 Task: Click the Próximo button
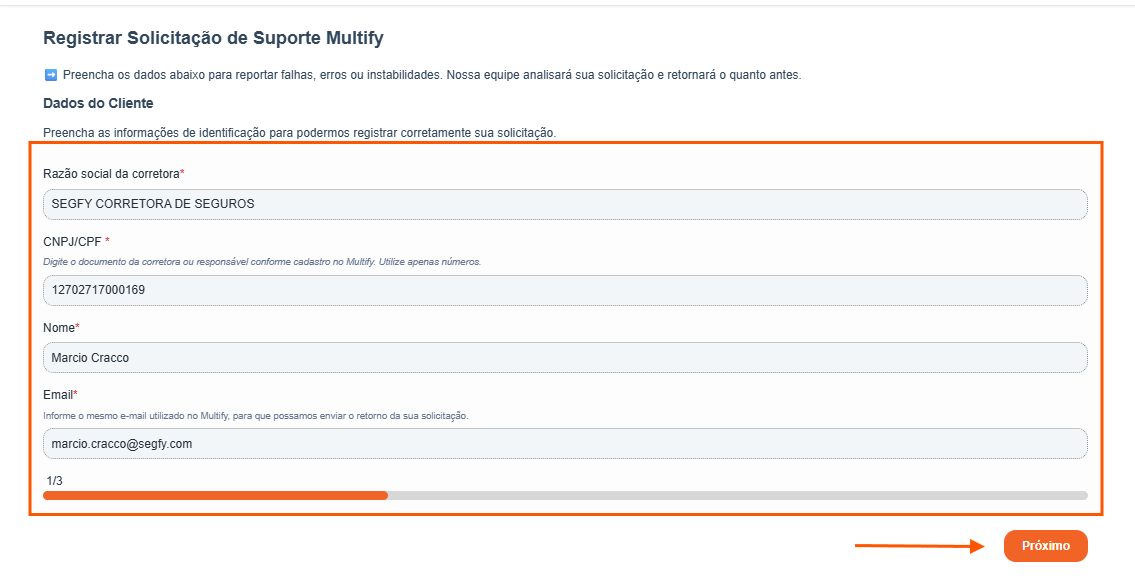(1045, 546)
